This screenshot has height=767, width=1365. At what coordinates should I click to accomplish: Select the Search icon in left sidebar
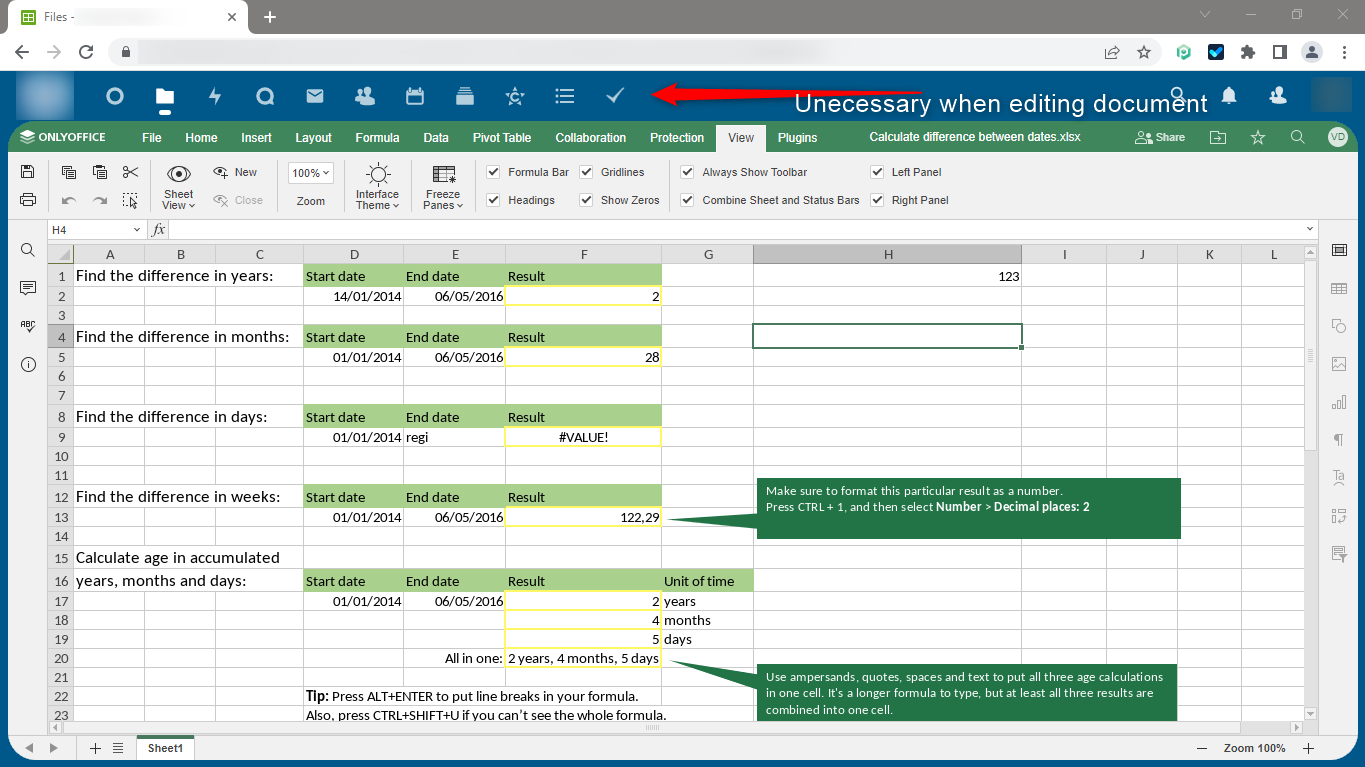click(x=27, y=250)
